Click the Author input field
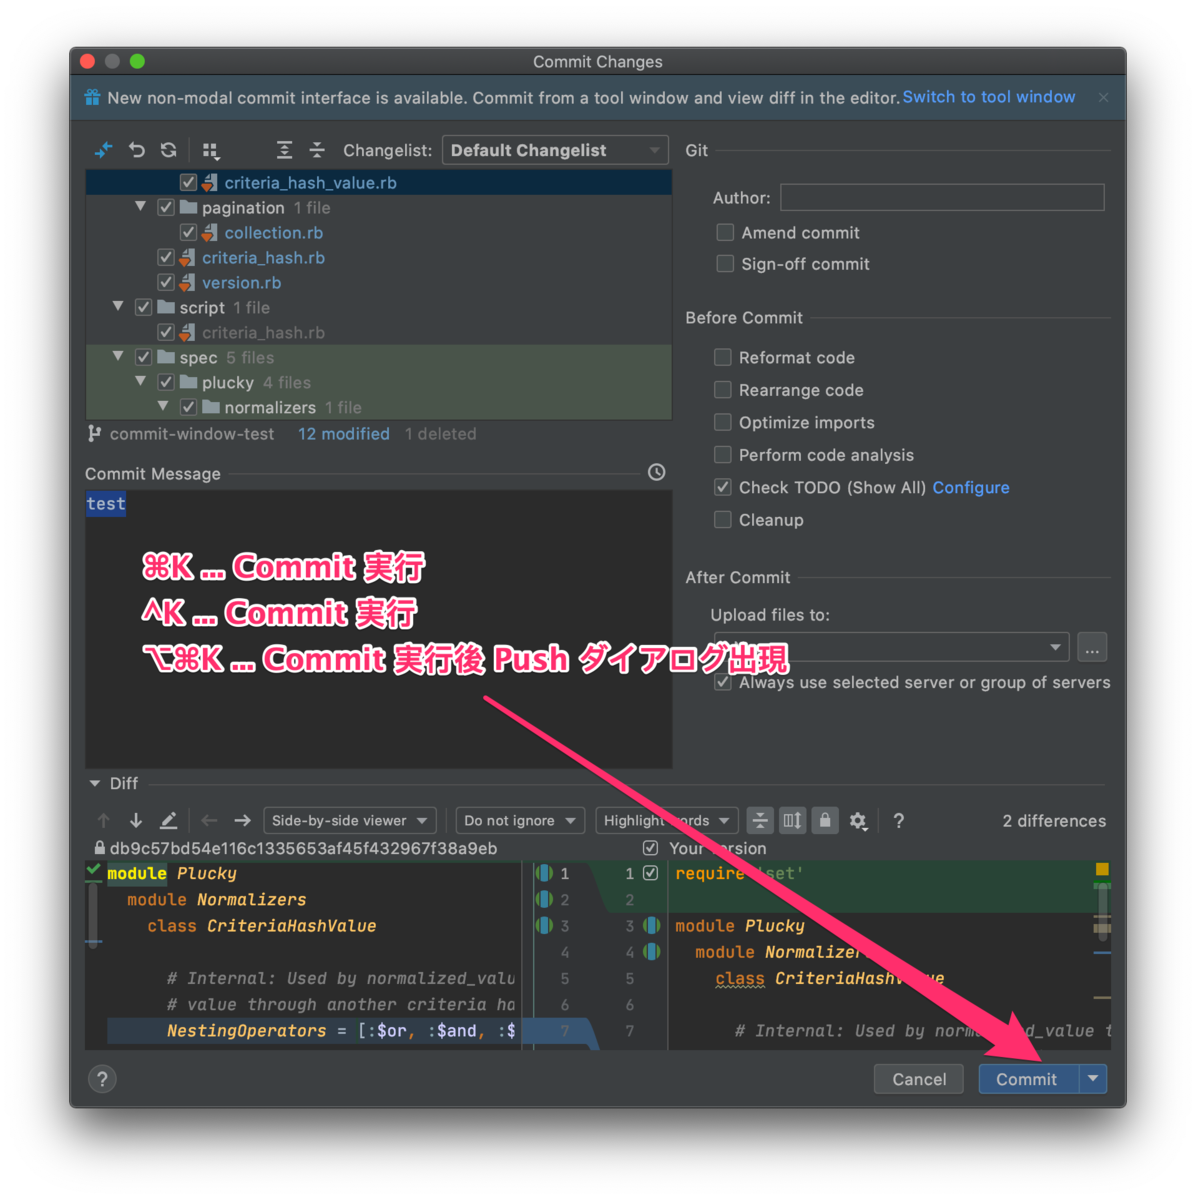Viewport: 1196px width, 1200px height. [942, 197]
